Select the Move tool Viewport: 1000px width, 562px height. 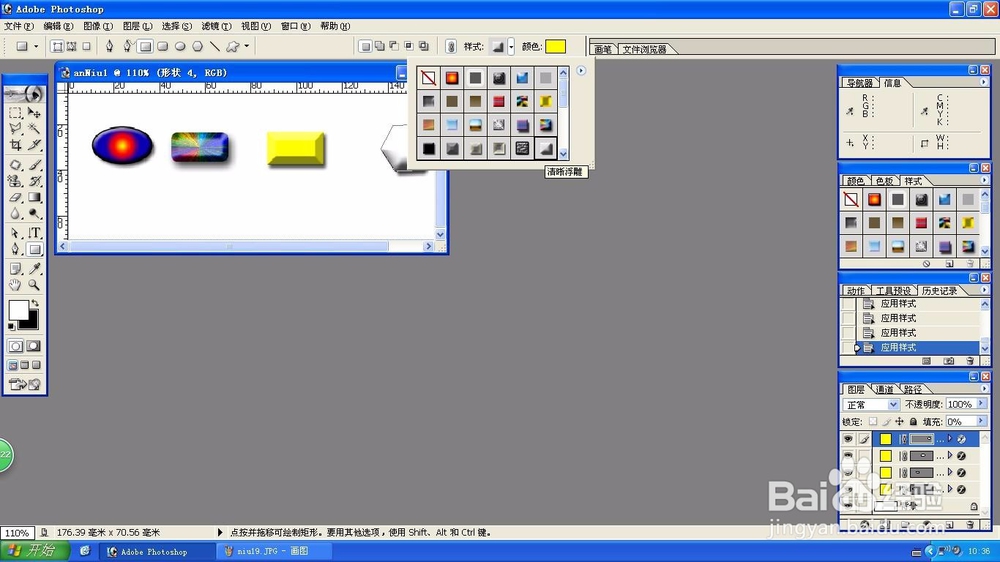click(34, 113)
